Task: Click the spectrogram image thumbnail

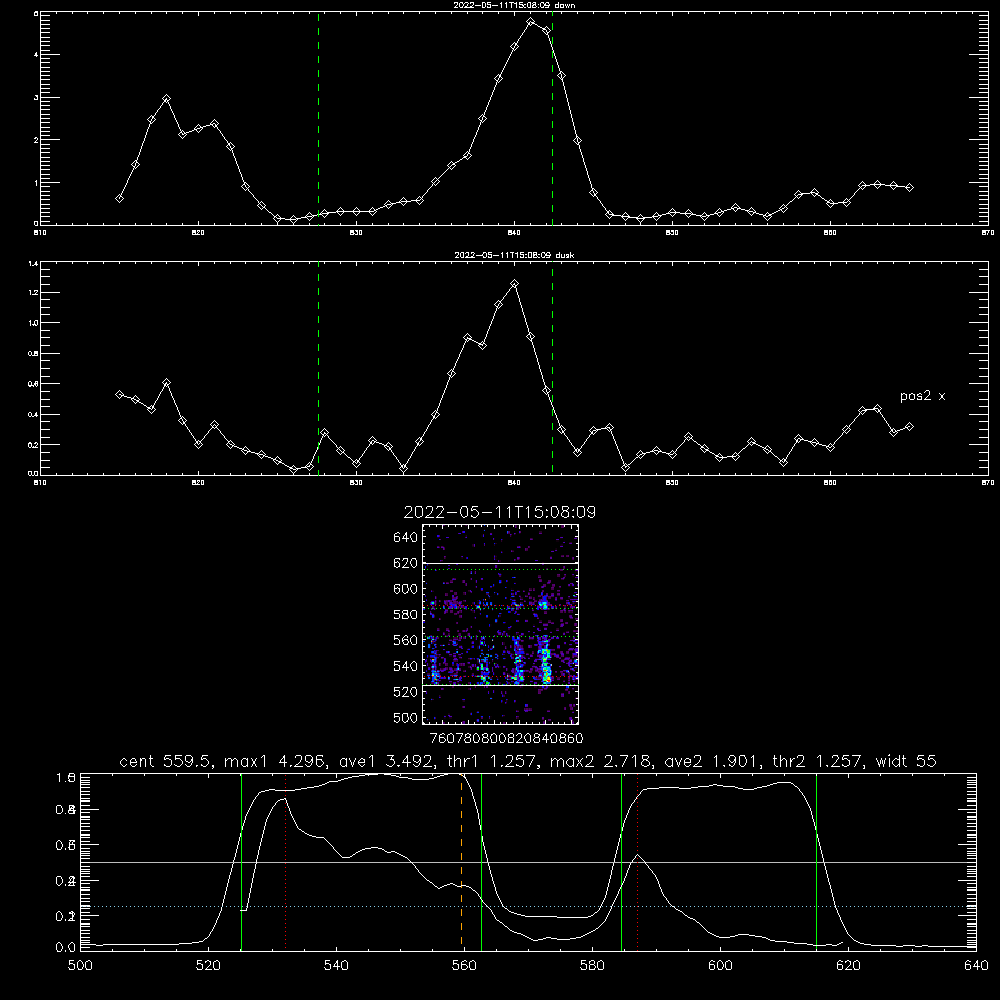Action: click(500, 624)
